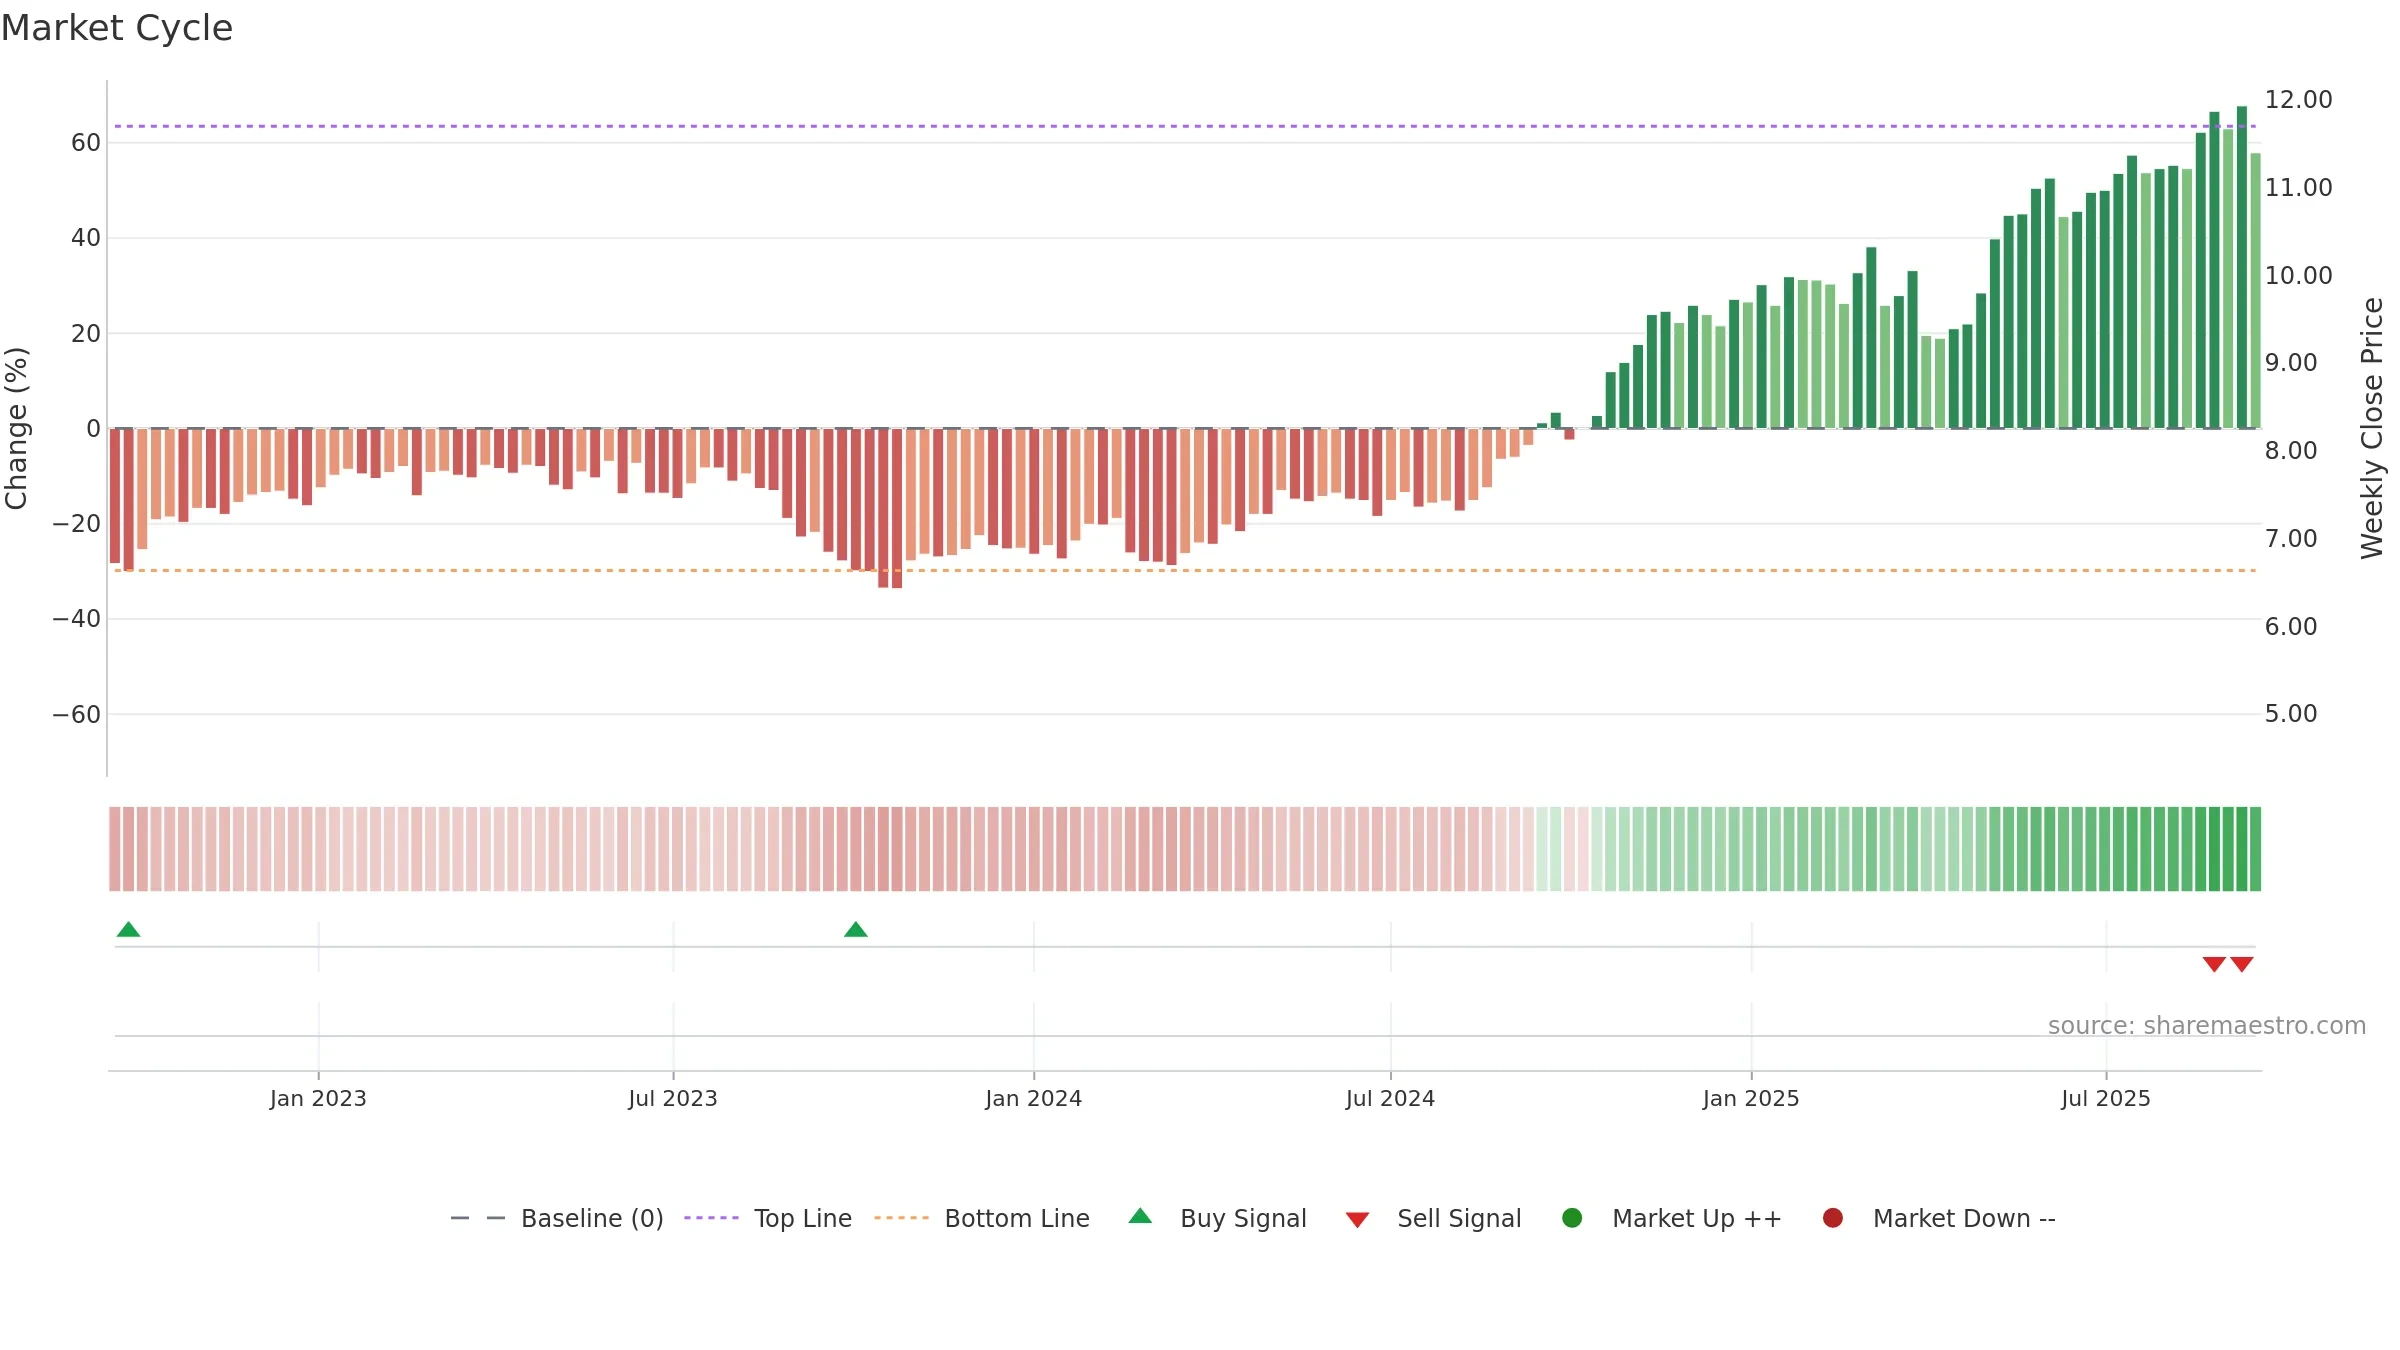The width and height of the screenshot is (2400, 1350).
Task: Click the tallest green bar at the right end
Action: coord(2242,267)
